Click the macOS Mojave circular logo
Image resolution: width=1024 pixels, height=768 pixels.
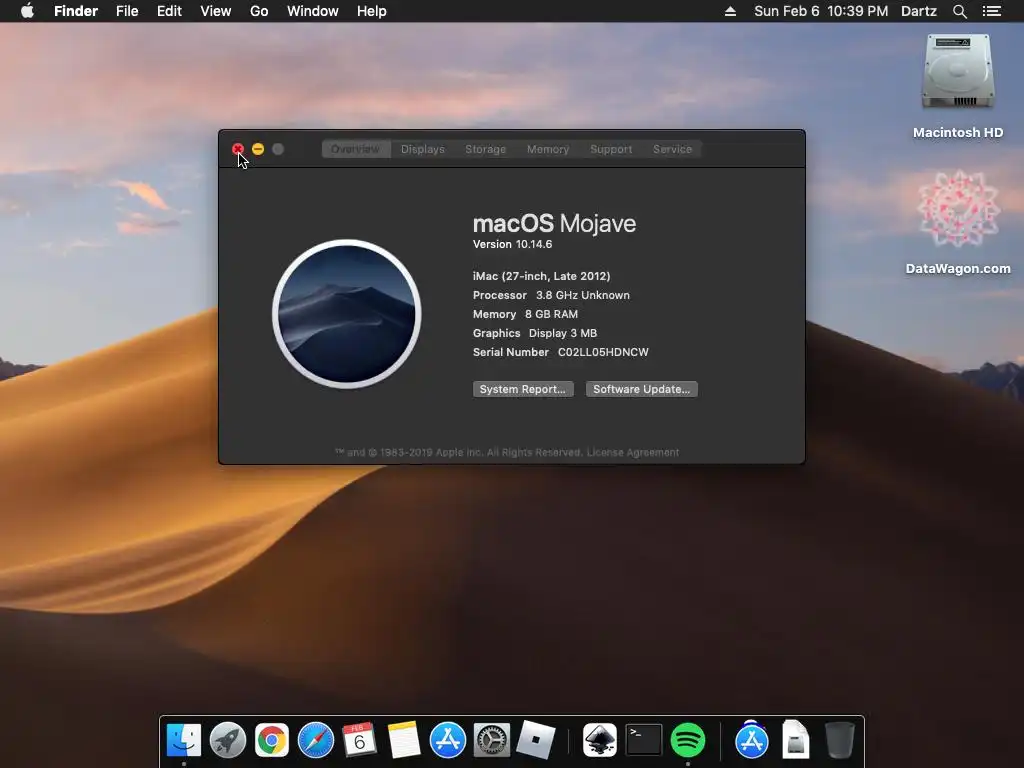click(x=347, y=313)
